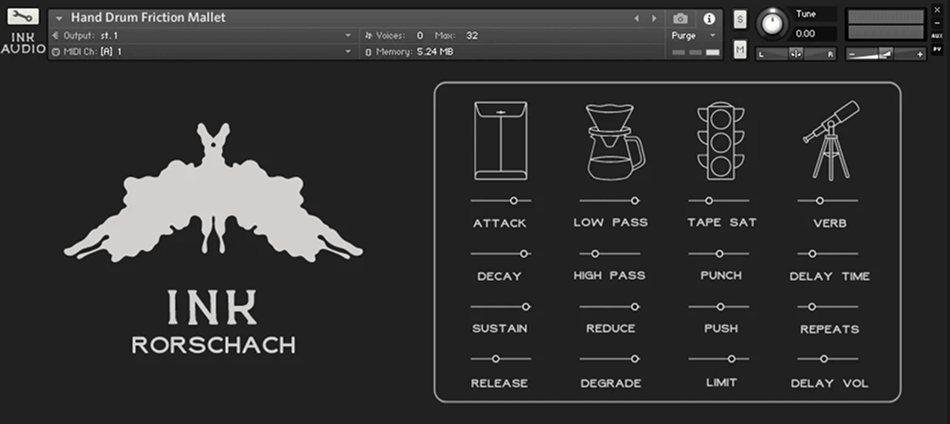The image size is (950, 424).
Task: Click the volume slider handle
Action: point(886,55)
